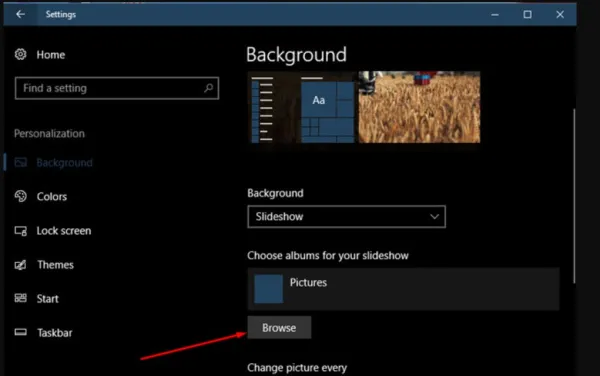The width and height of the screenshot is (600, 376).
Task: Open the Taskbar settings page
Action: (55, 333)
